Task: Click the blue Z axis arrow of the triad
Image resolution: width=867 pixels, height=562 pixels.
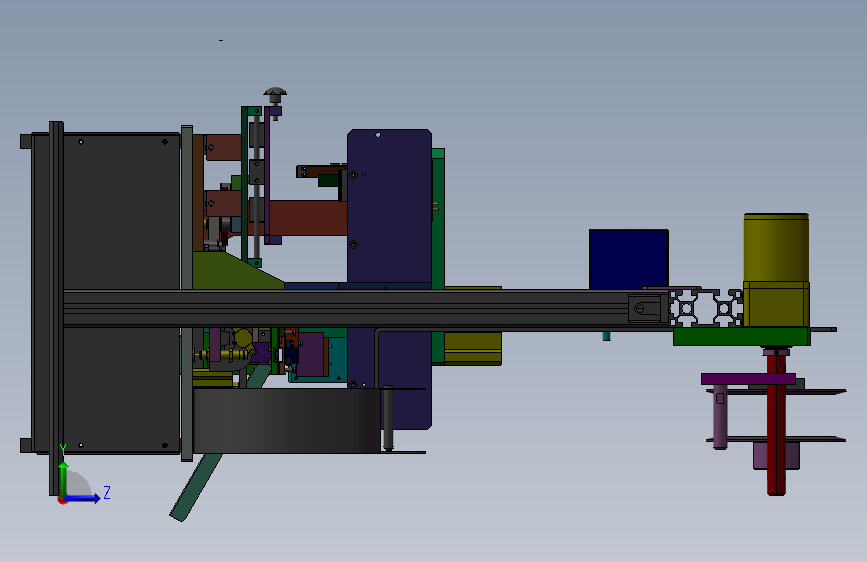Action: pyautogui.click(x=82, y=498)
